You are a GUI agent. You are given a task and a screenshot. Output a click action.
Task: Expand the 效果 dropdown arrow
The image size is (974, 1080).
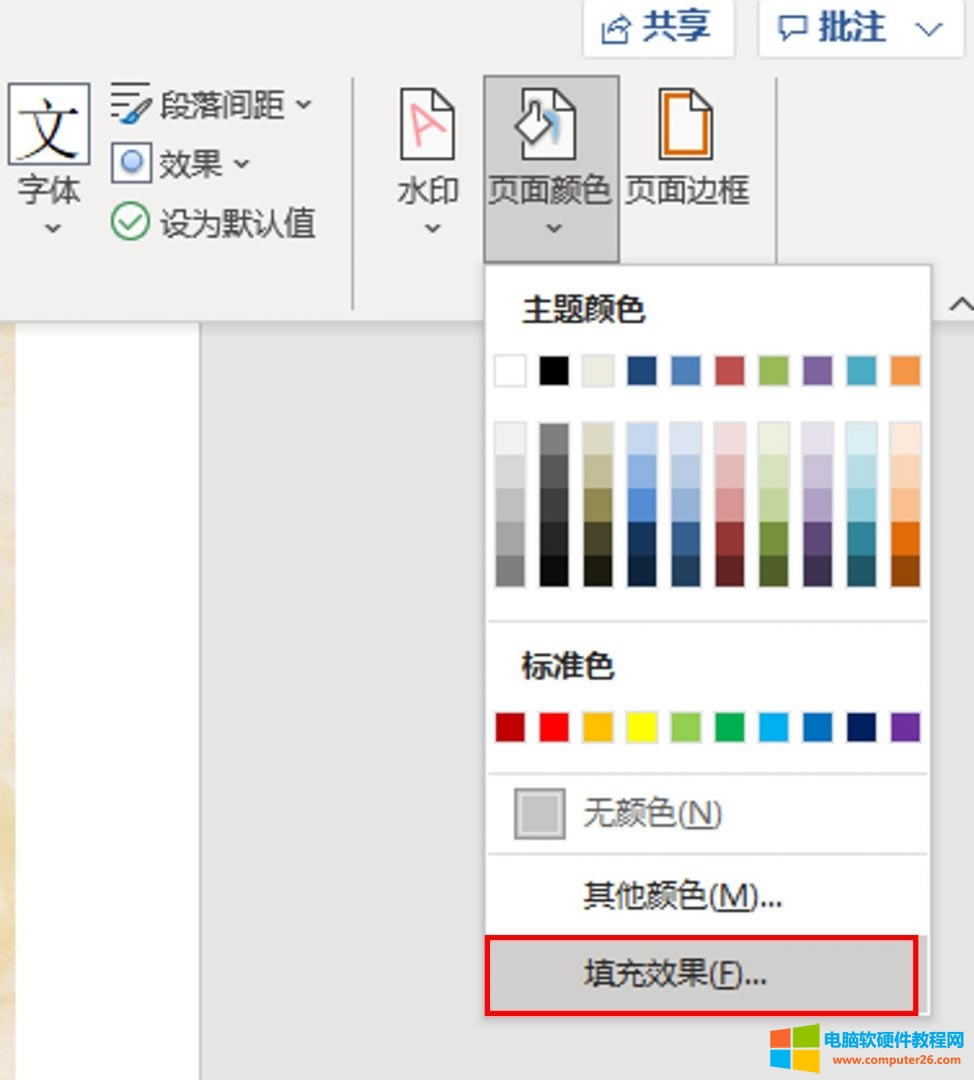[241, 164]
